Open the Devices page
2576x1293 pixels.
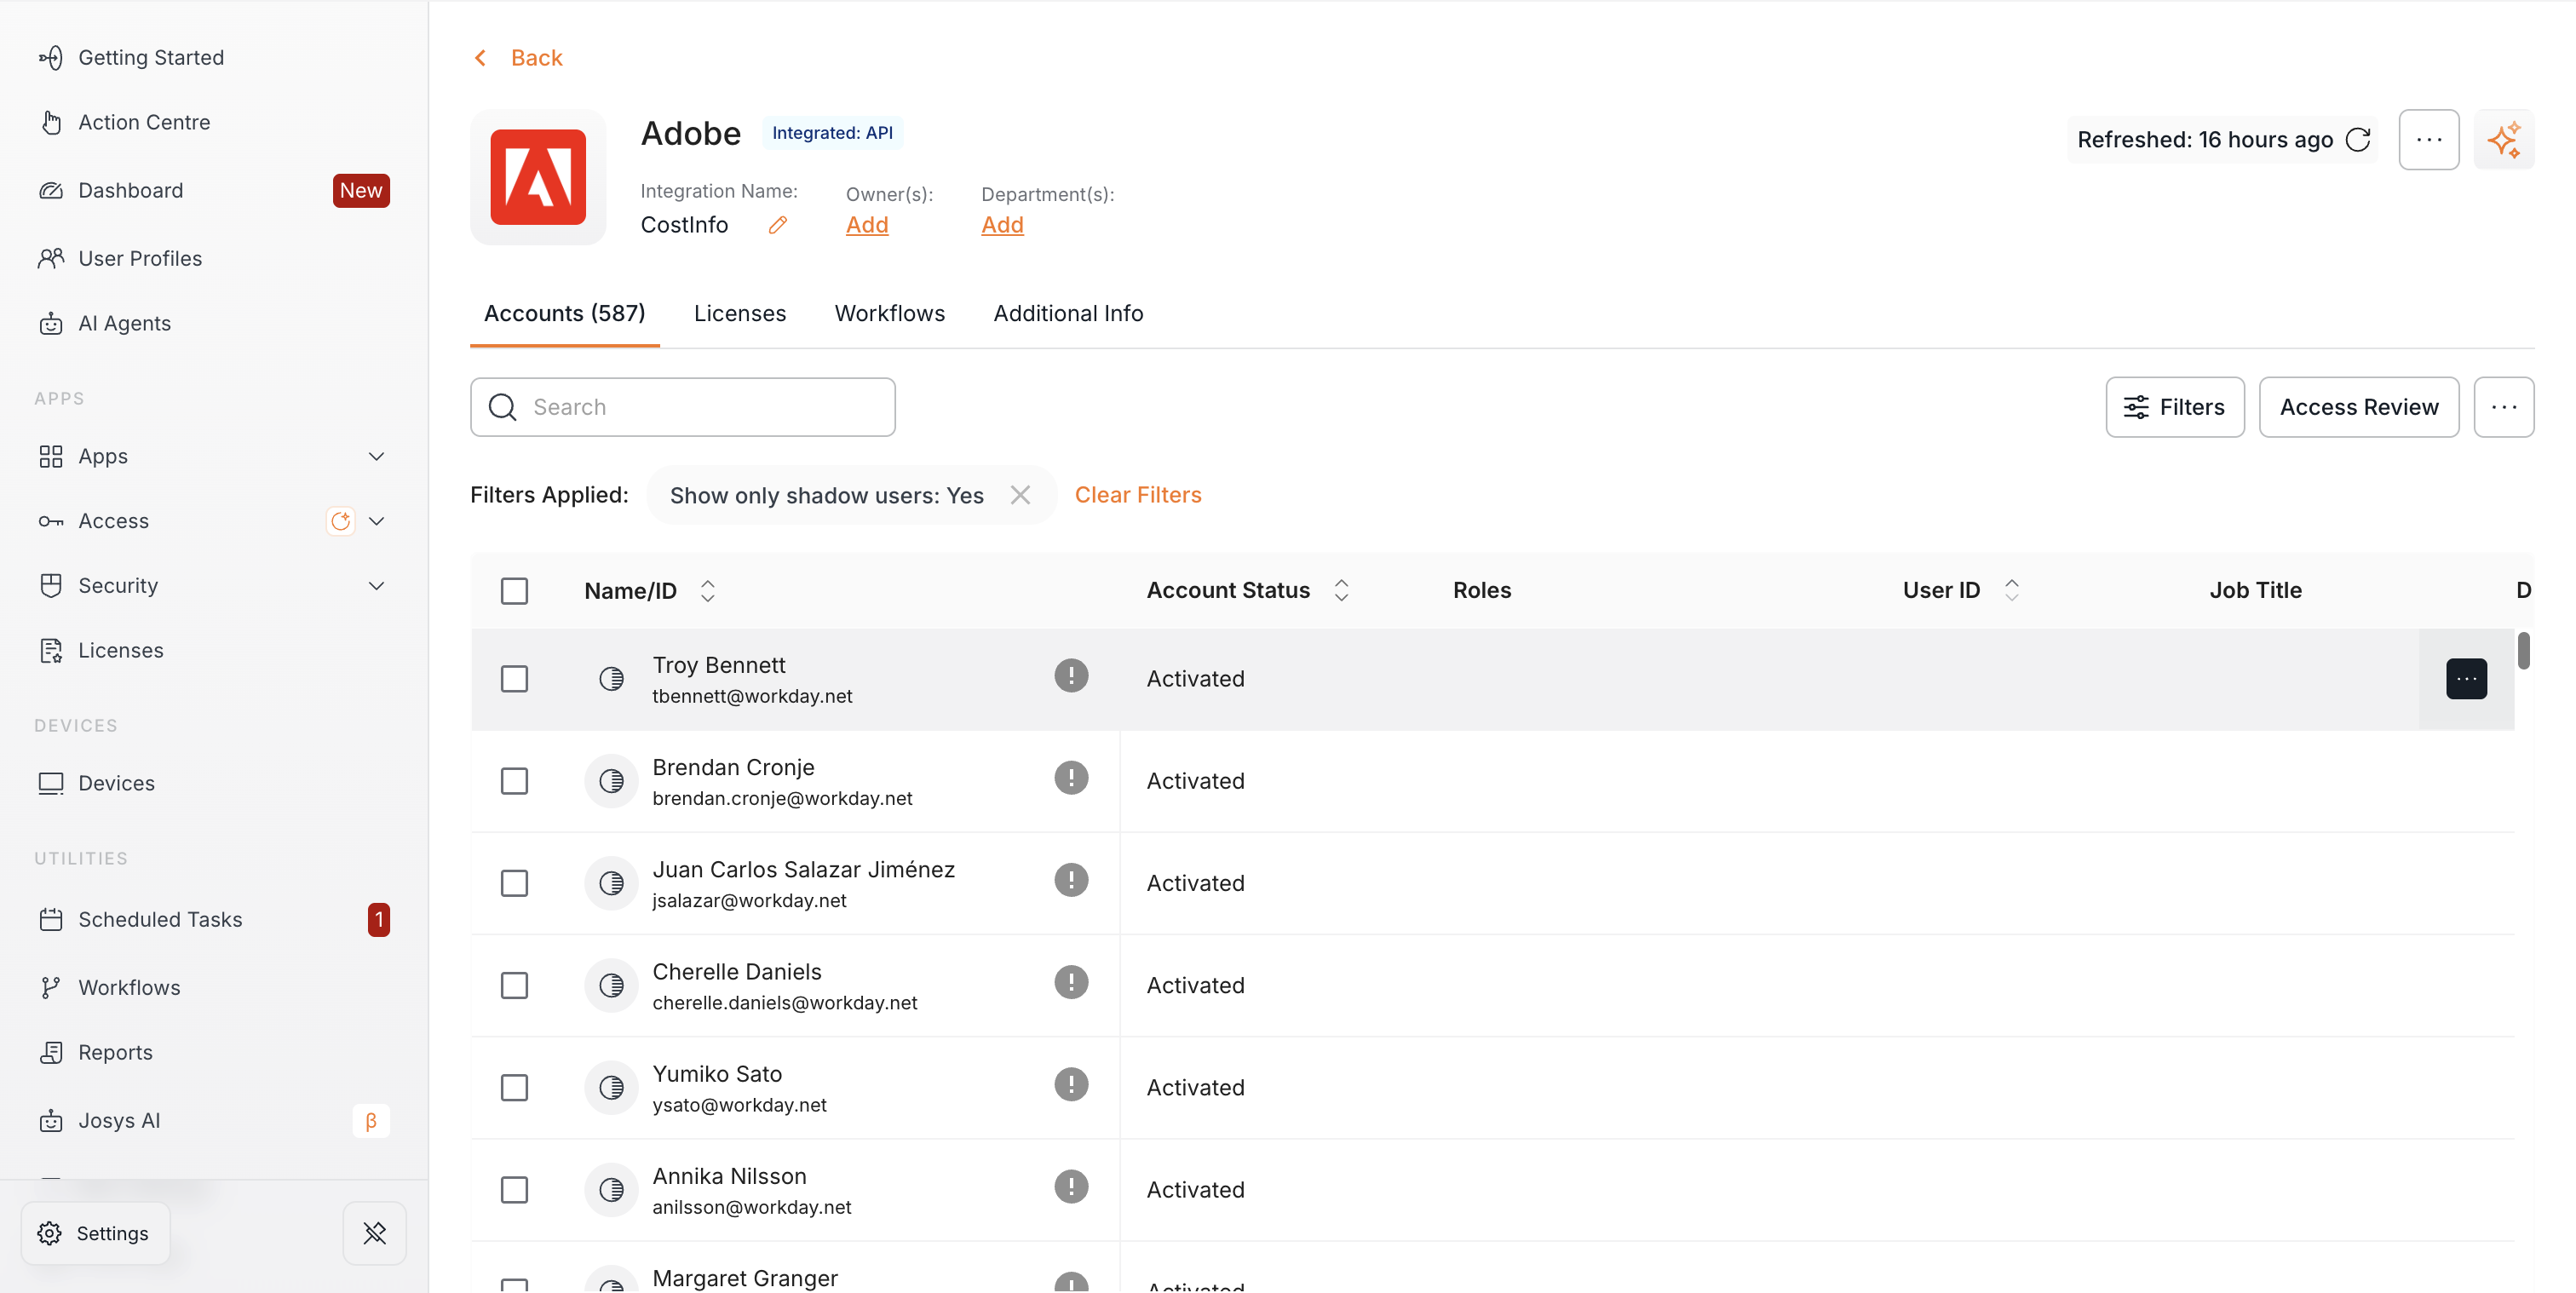[97, 783]
